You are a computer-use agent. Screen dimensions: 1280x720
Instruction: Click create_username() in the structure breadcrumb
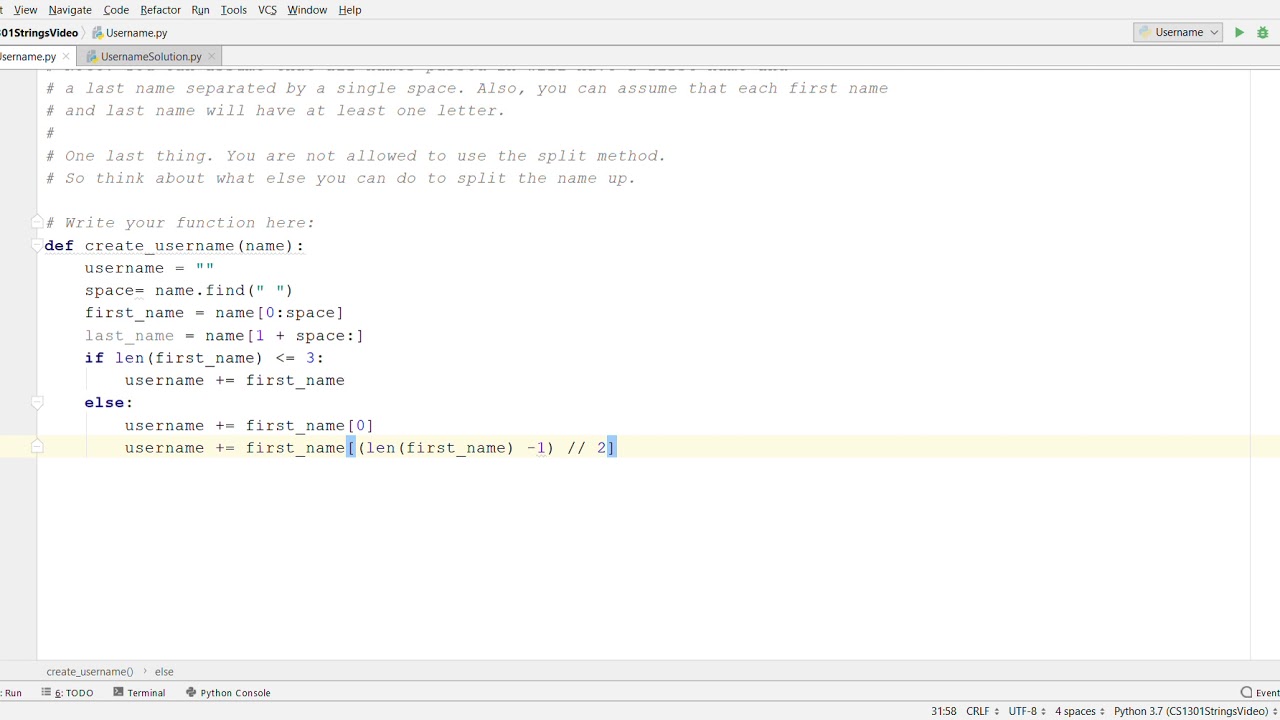(89, 672)
